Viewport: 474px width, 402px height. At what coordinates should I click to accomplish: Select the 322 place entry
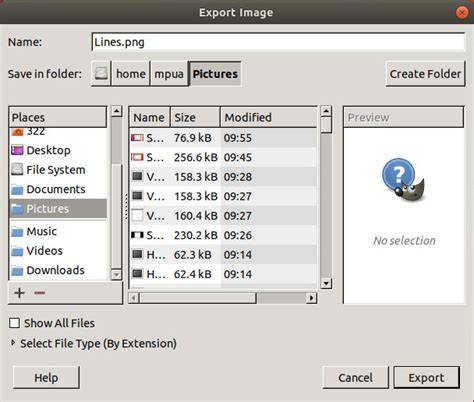point(58,132)
